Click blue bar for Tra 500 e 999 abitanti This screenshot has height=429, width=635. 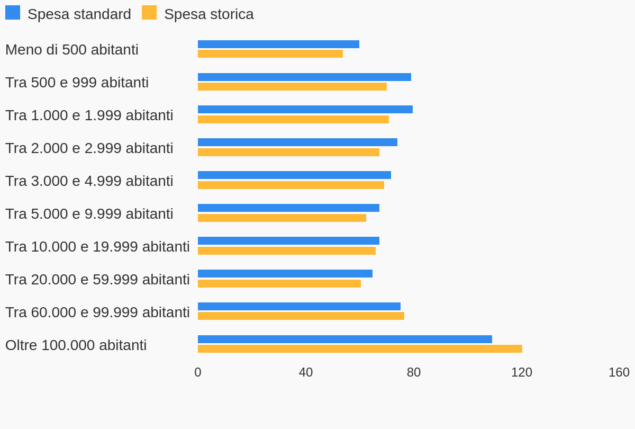(x=304, y=77)
